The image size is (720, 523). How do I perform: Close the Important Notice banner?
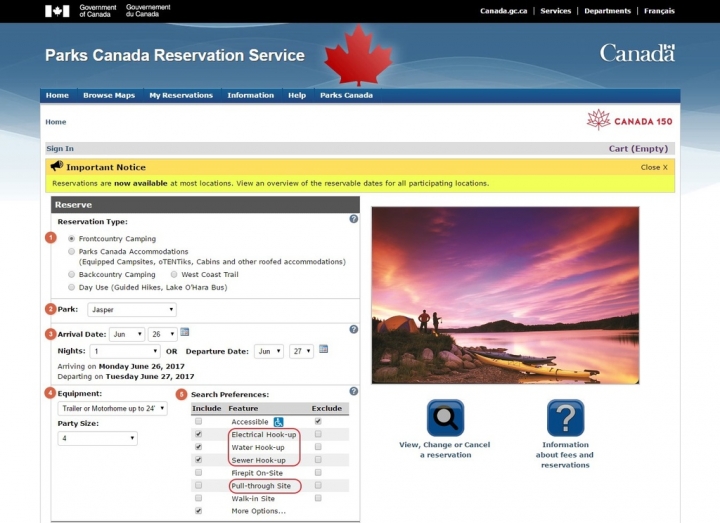coord(654,167)
